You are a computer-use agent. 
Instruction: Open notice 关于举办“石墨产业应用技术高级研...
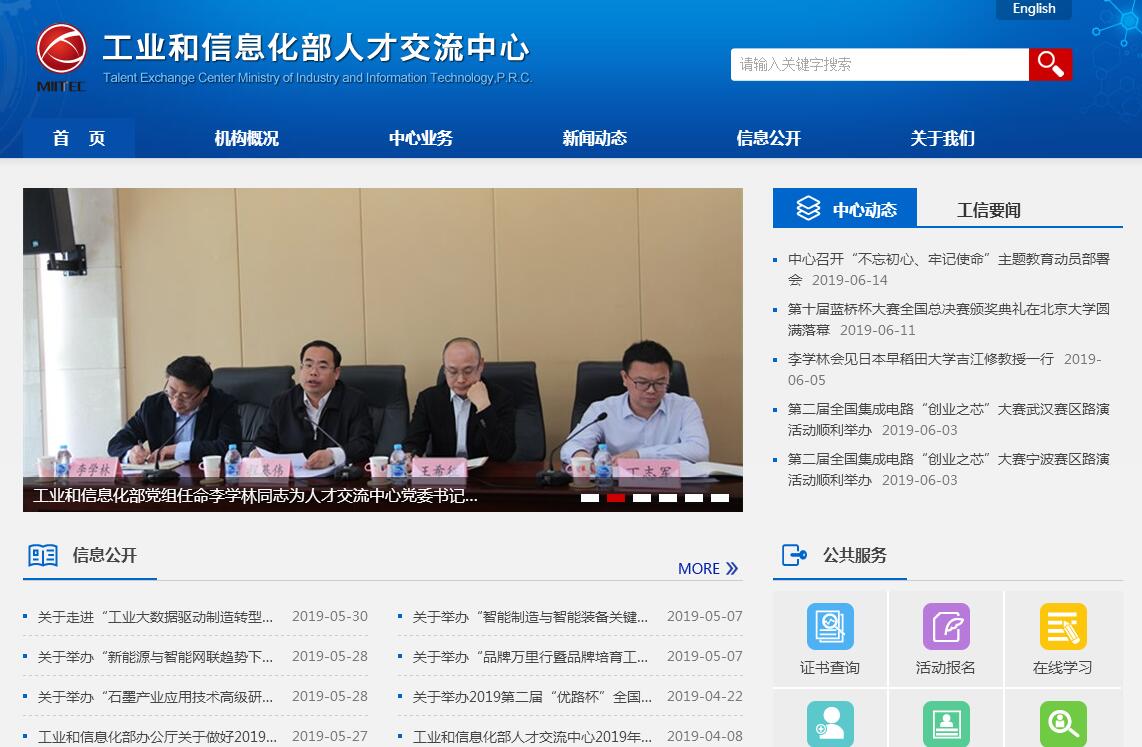(x=155, y=697)
